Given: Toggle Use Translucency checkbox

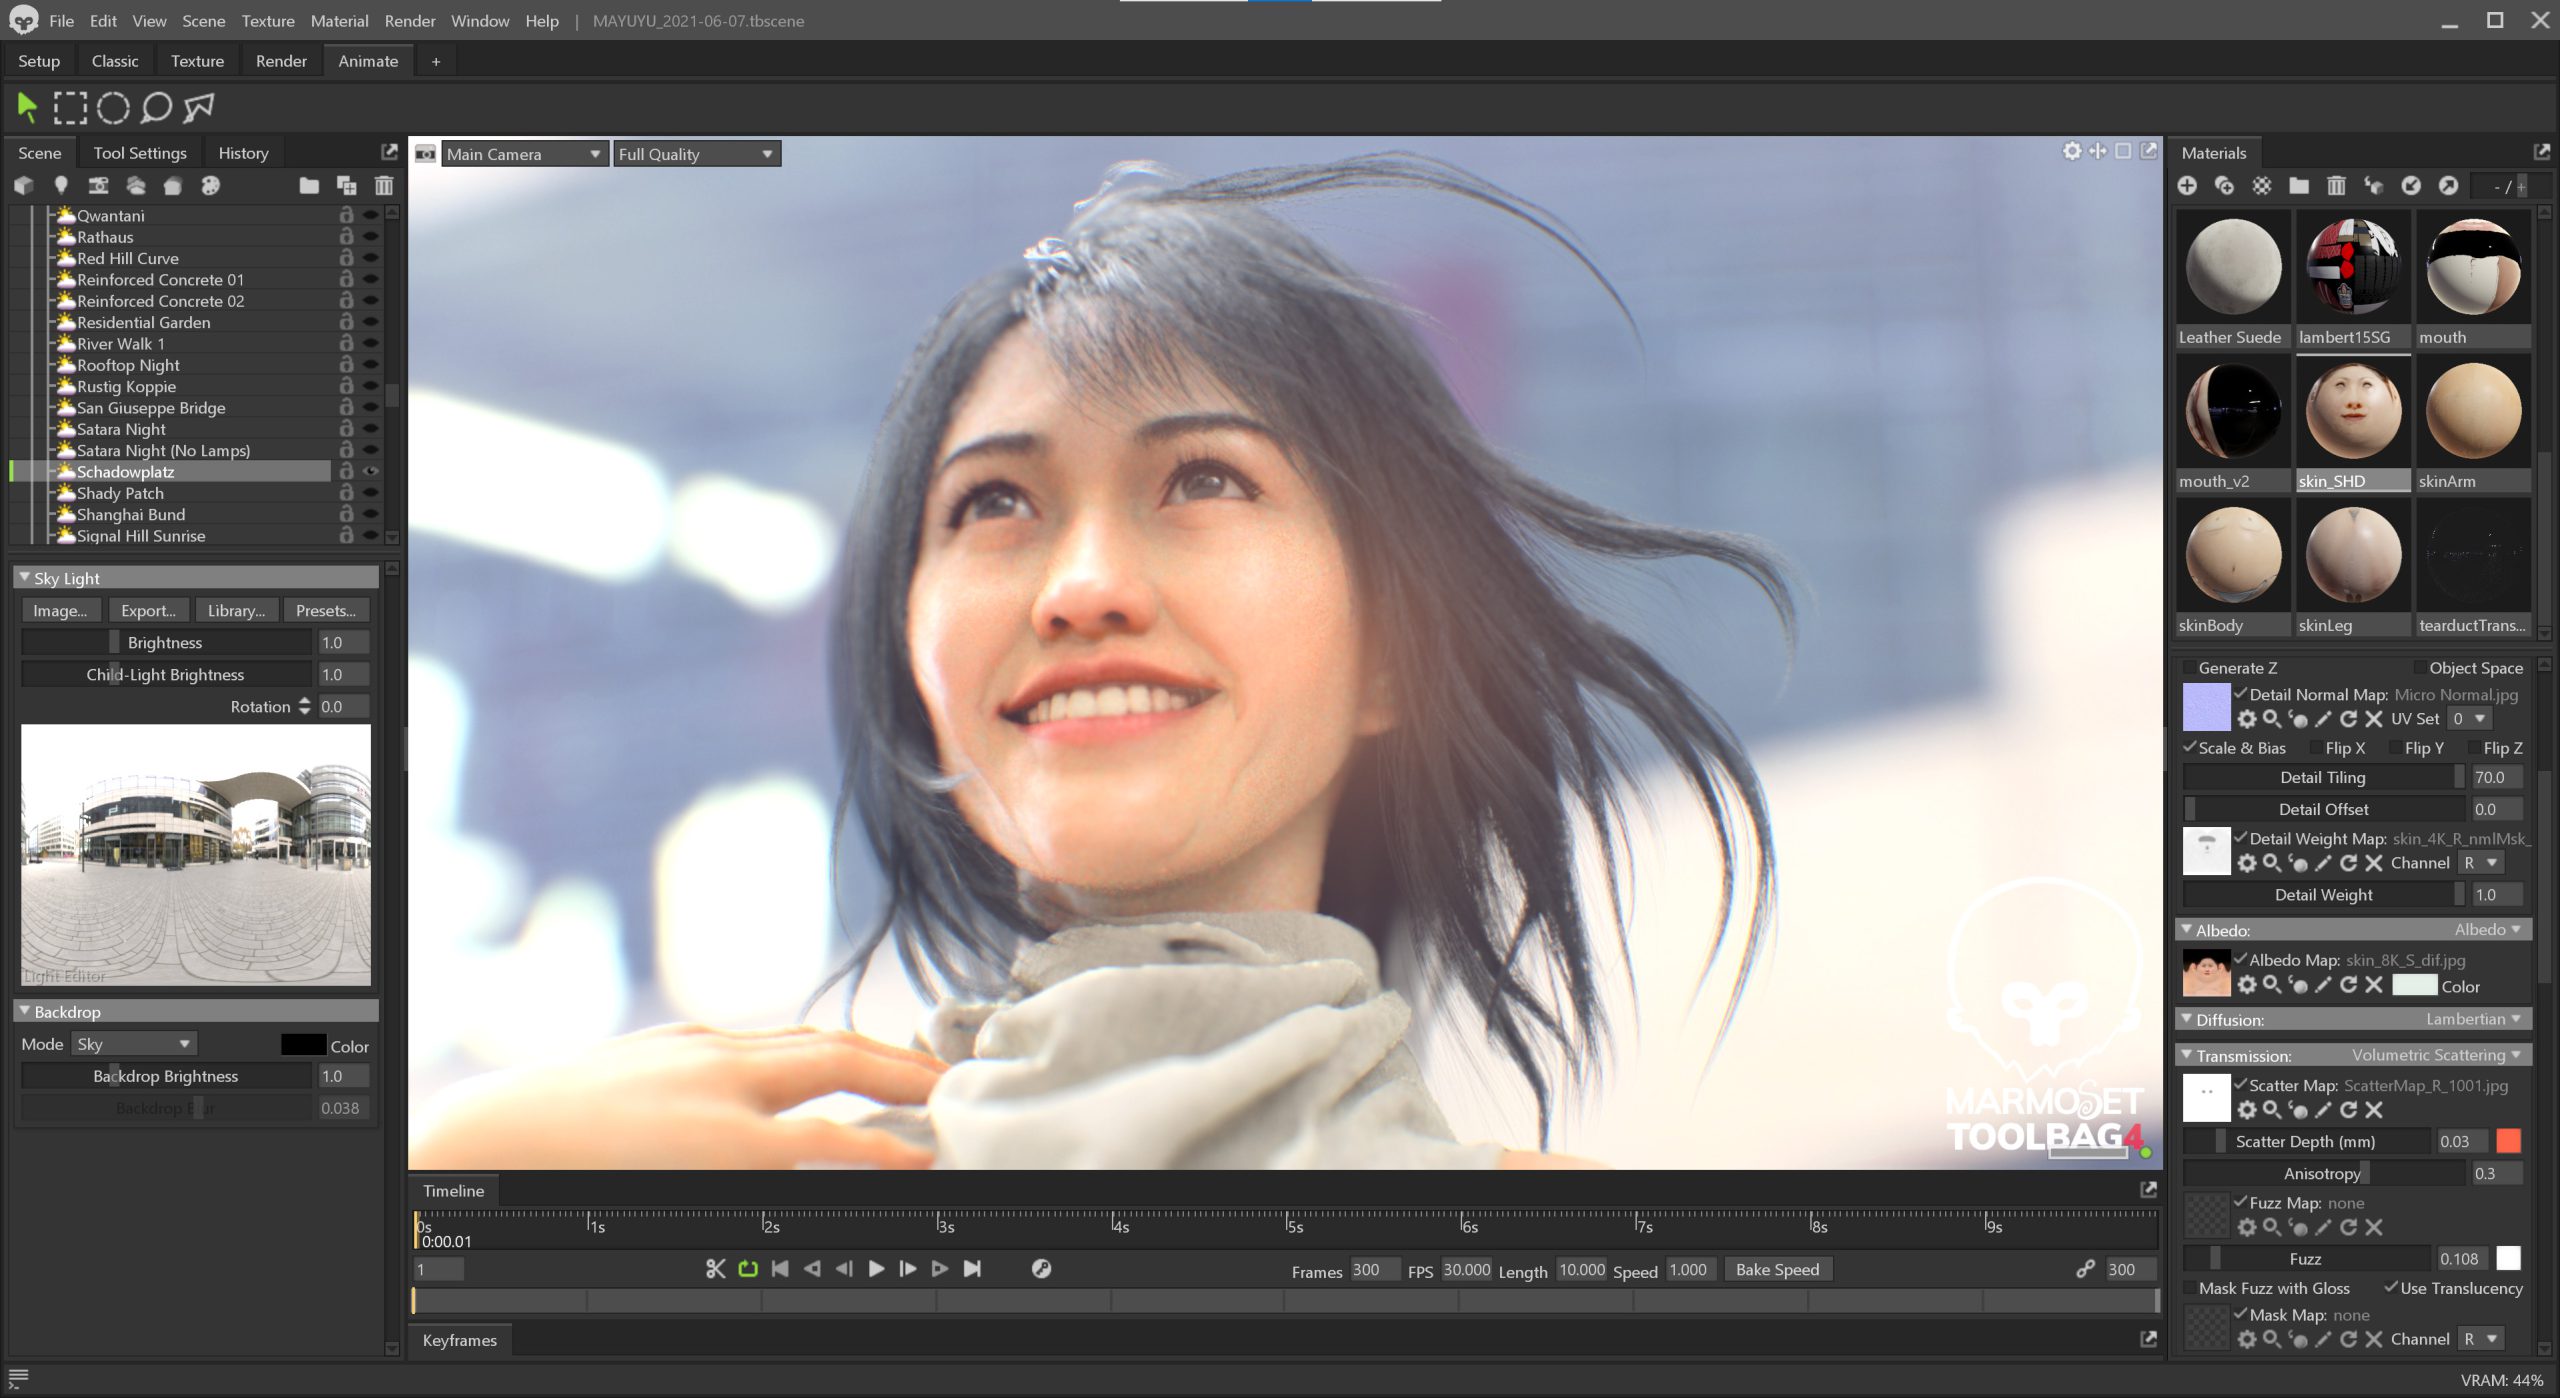Looking at the screenshot, I should [x=2391, y=1288].
